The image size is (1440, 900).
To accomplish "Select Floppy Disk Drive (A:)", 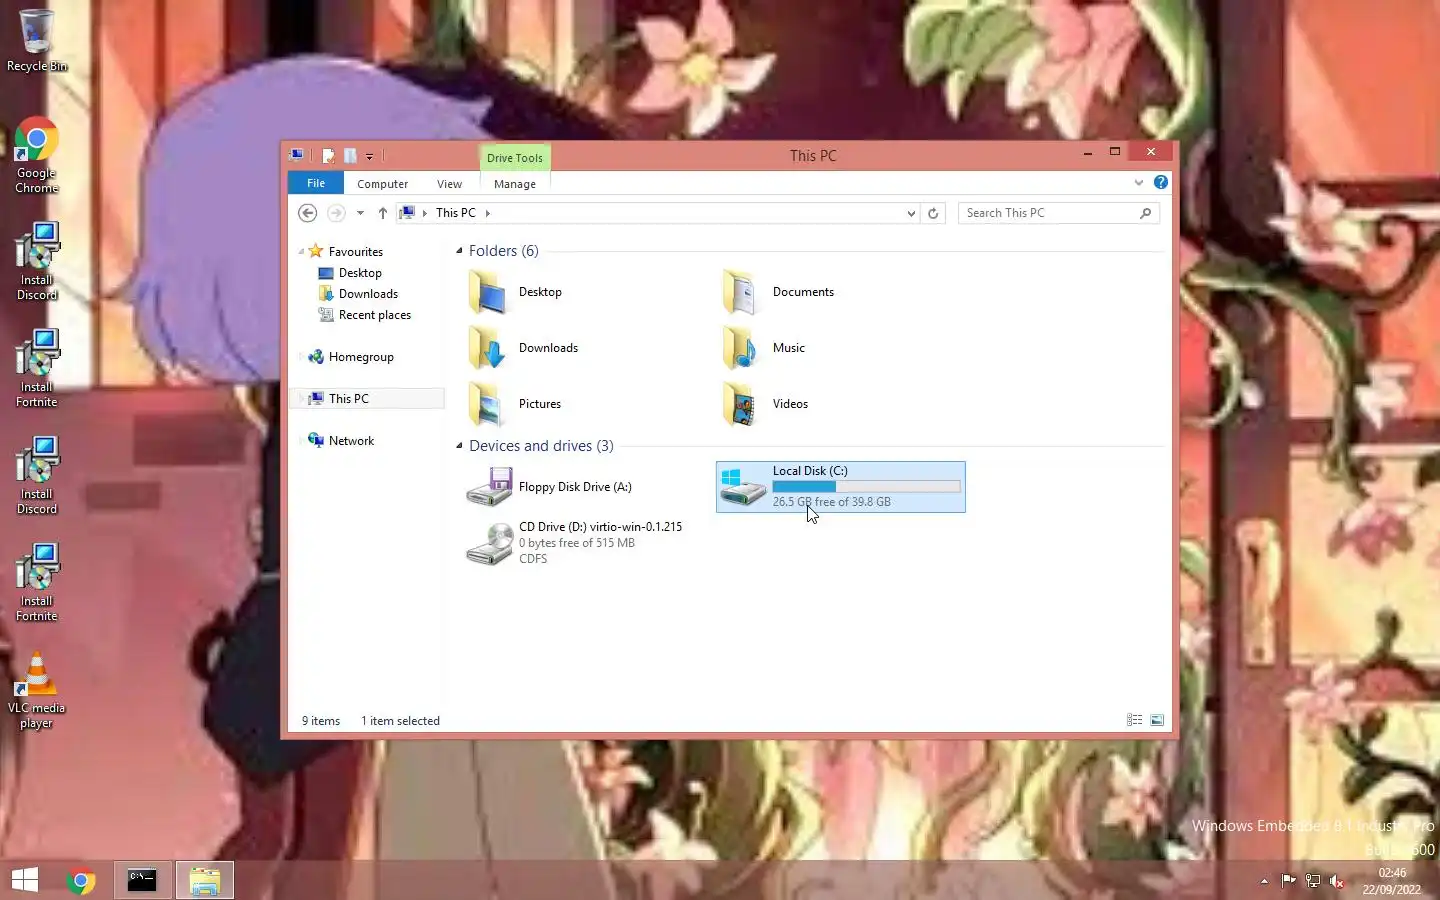I will coord(550,487).
